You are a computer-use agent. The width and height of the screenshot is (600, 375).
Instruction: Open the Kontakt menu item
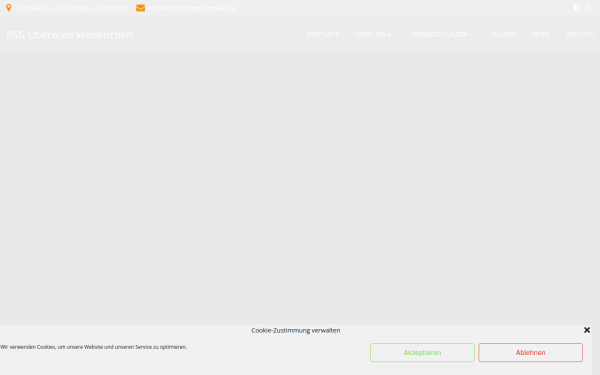(580, 34)
